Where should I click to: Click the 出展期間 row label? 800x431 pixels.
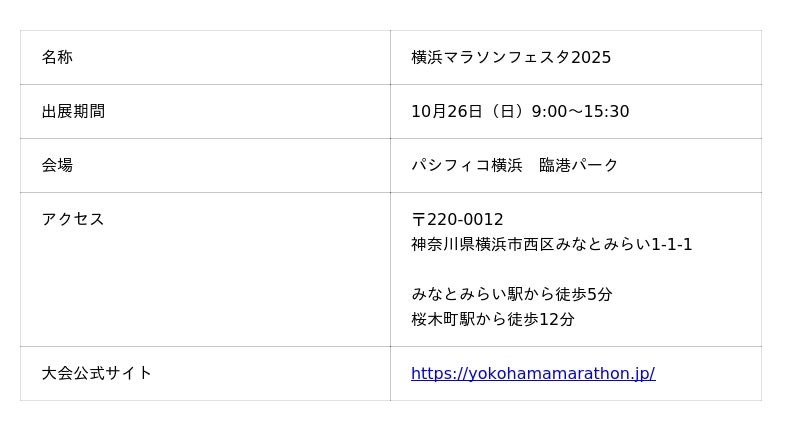[x=73, y=112]
